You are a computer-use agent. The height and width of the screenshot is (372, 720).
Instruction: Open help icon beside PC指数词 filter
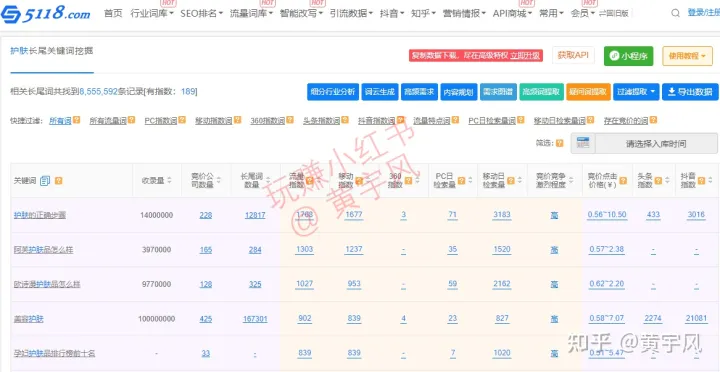(182, 120)
